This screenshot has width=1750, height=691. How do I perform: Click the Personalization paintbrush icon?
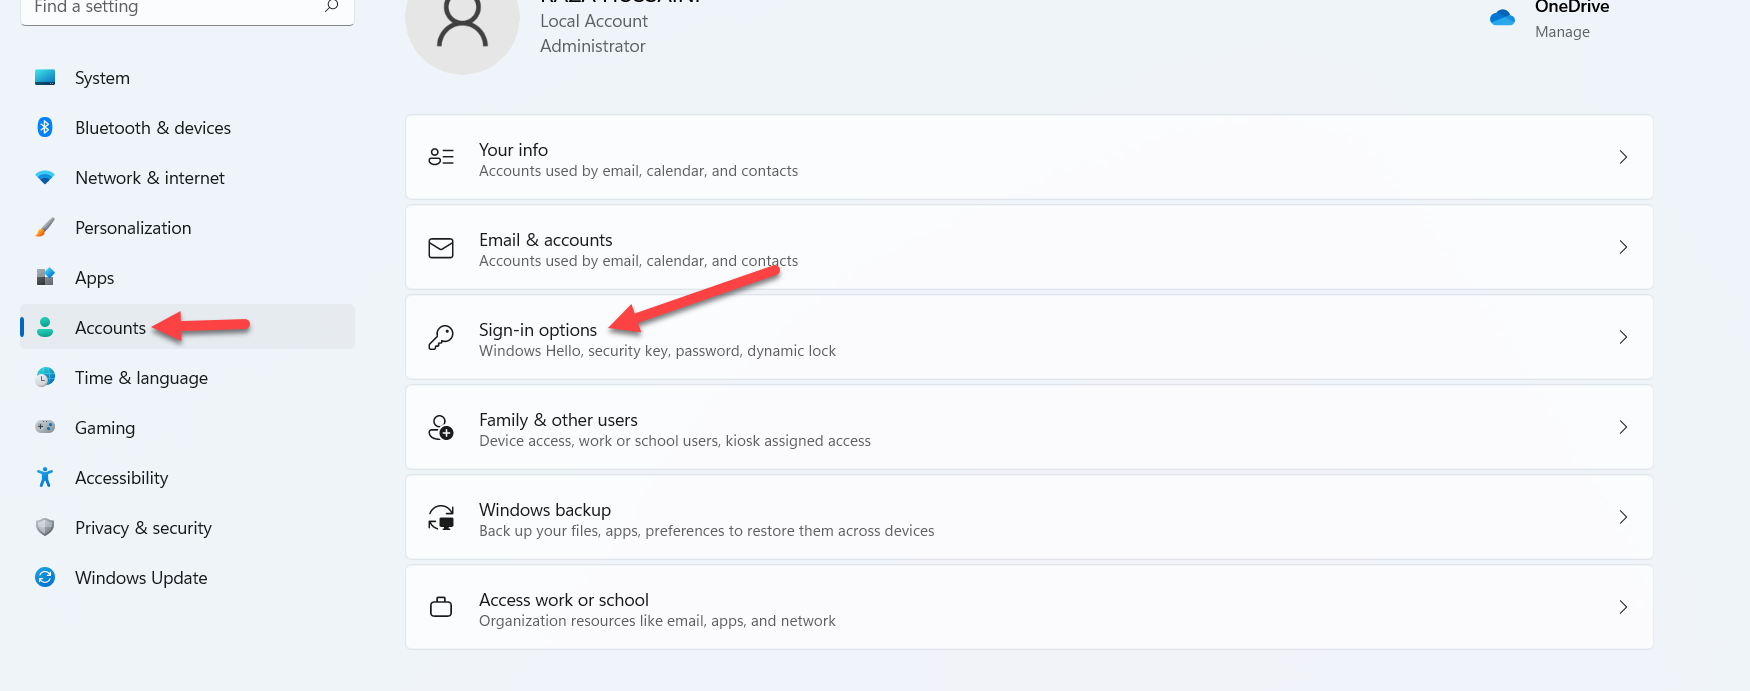point(45,227)
